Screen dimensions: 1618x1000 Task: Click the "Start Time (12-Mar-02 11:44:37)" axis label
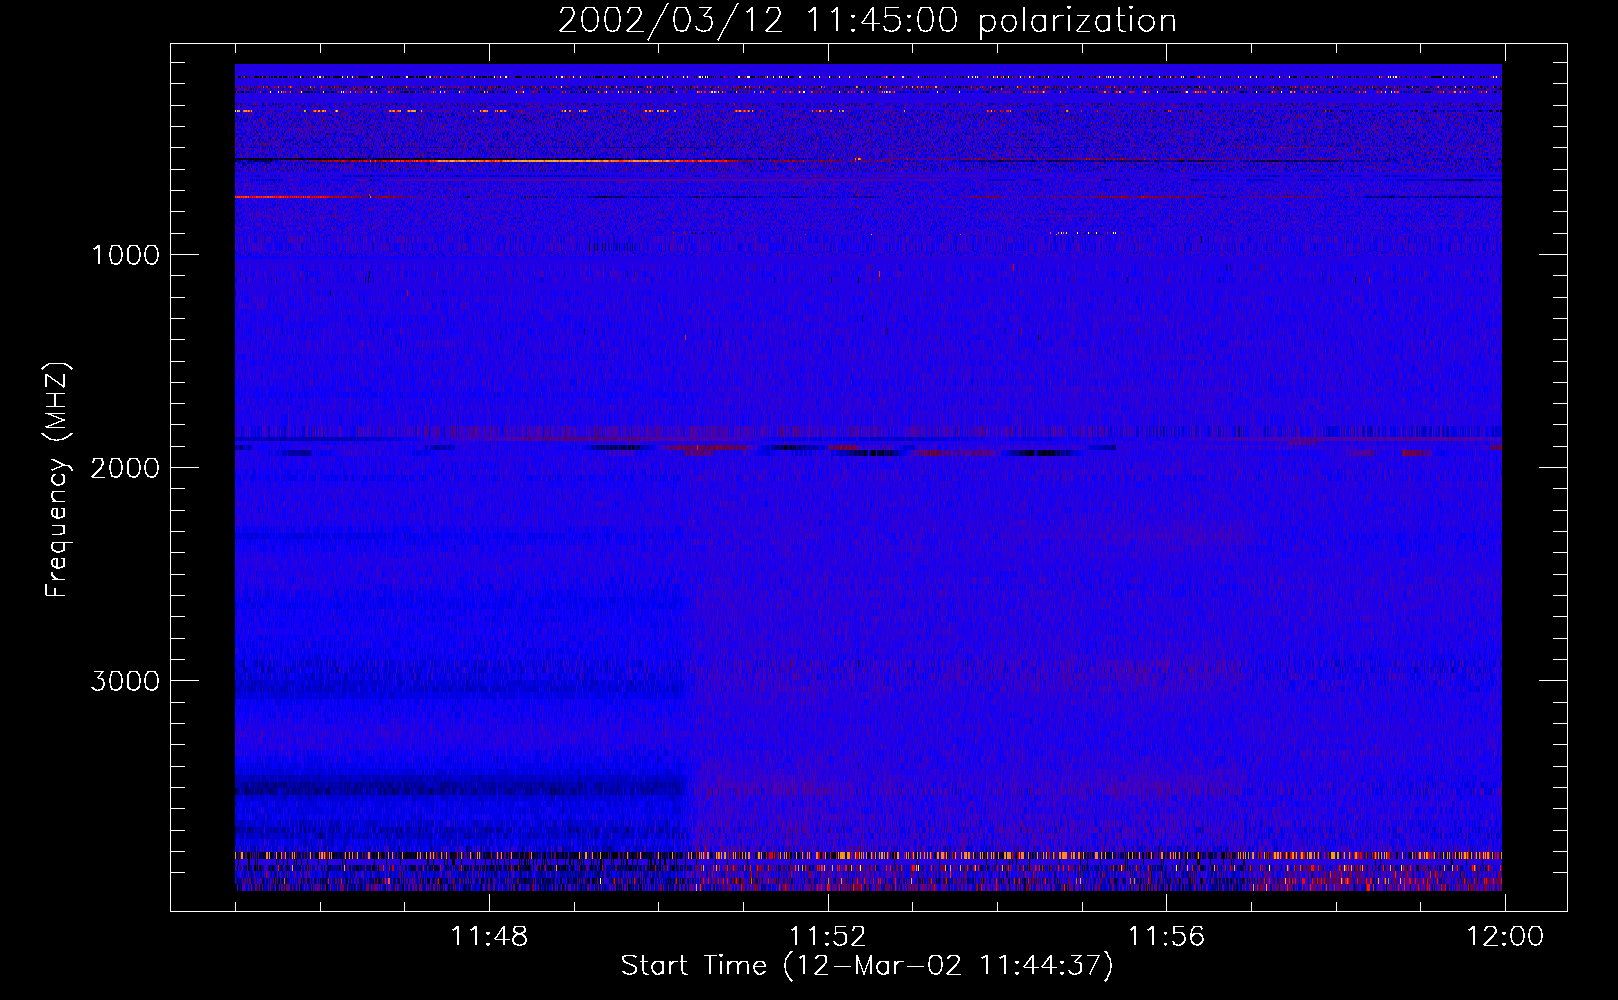[x=867, y=966]
